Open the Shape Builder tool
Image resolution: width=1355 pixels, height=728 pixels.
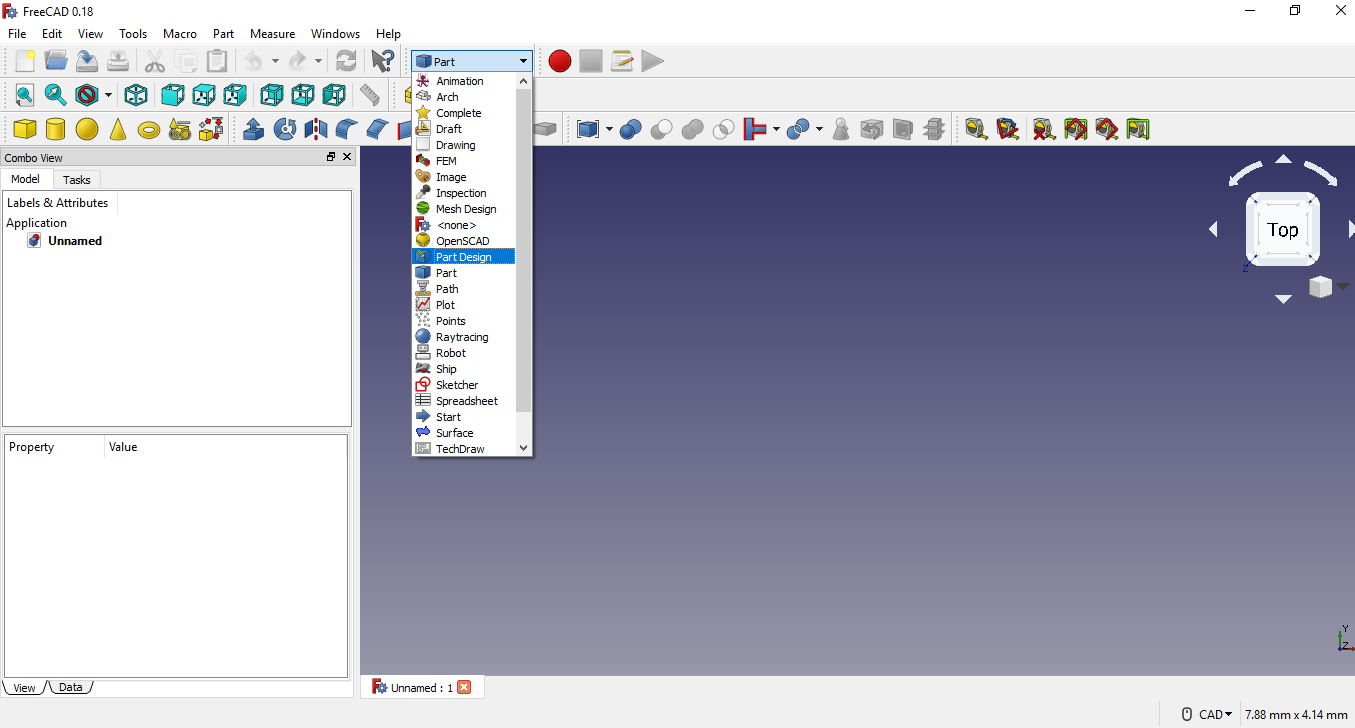click(x=211, y=129)
